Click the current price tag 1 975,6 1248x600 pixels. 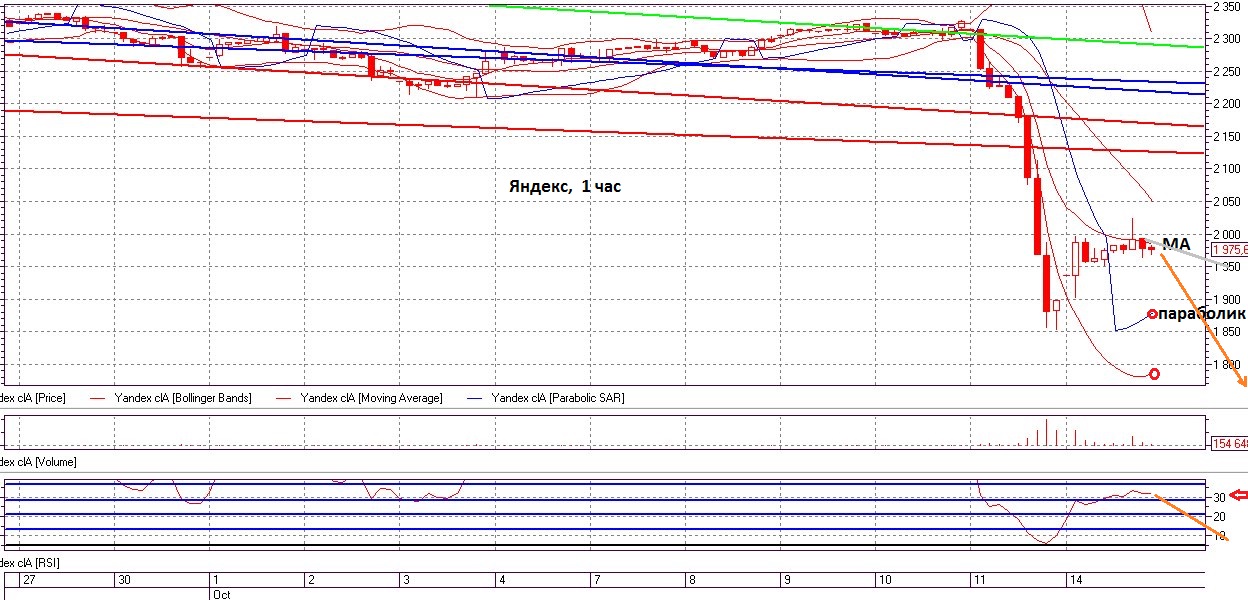[1229, 251]
